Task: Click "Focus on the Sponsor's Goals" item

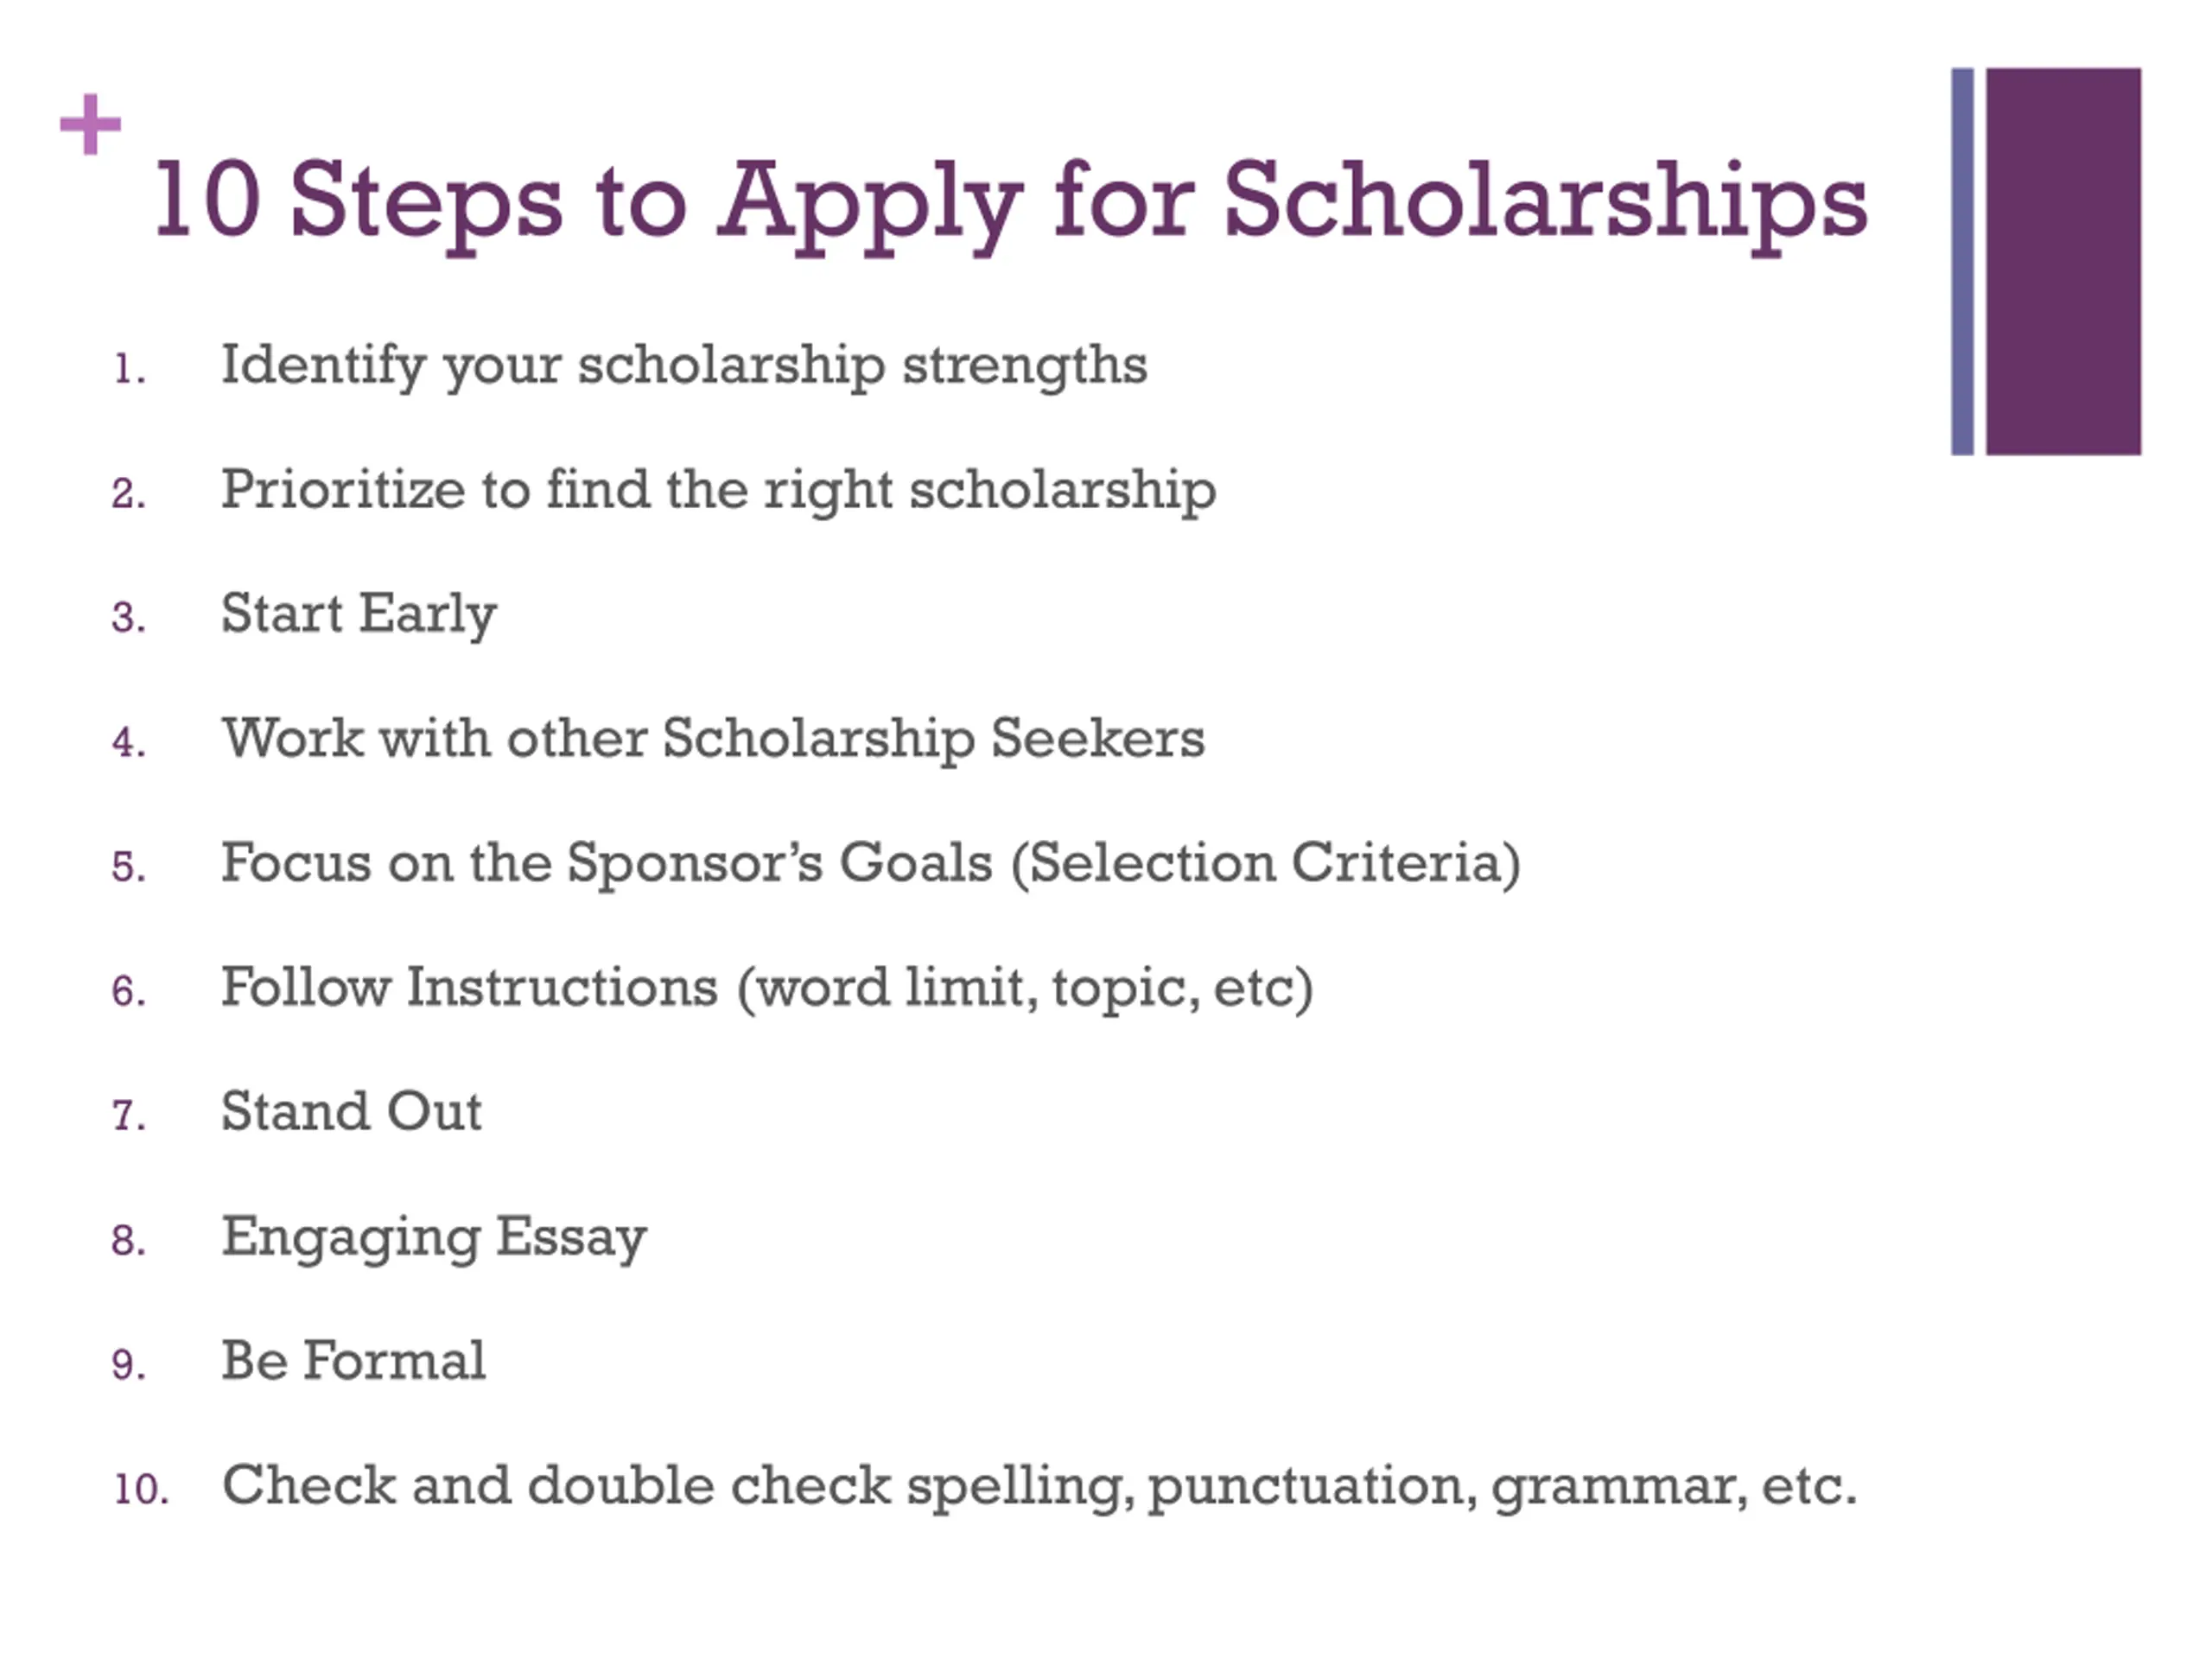Action: (870, 863)
